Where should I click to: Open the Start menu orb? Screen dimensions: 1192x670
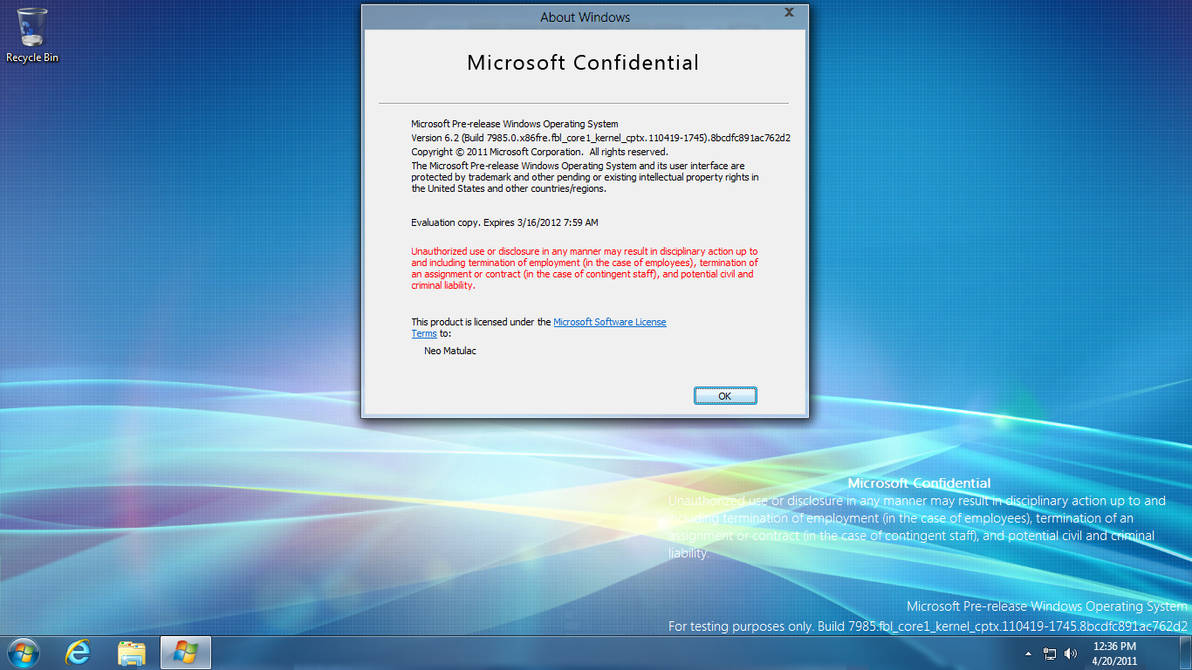24,653
